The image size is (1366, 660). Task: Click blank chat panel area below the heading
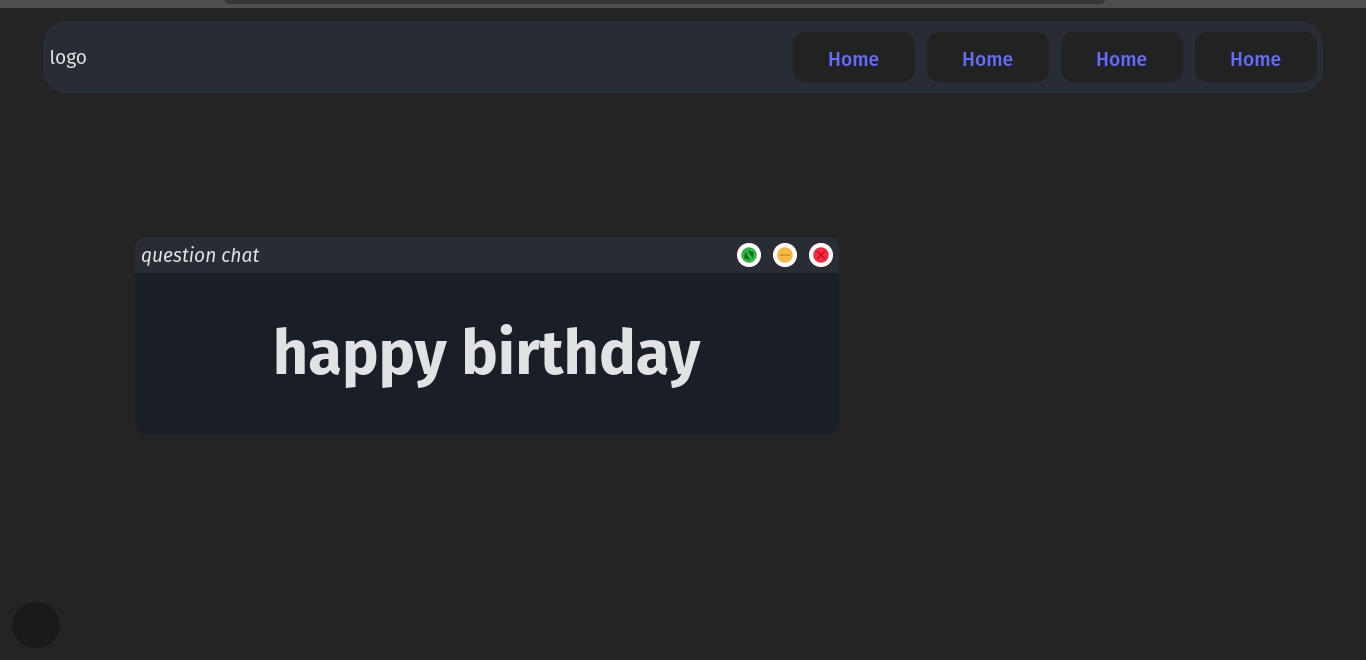486,414
